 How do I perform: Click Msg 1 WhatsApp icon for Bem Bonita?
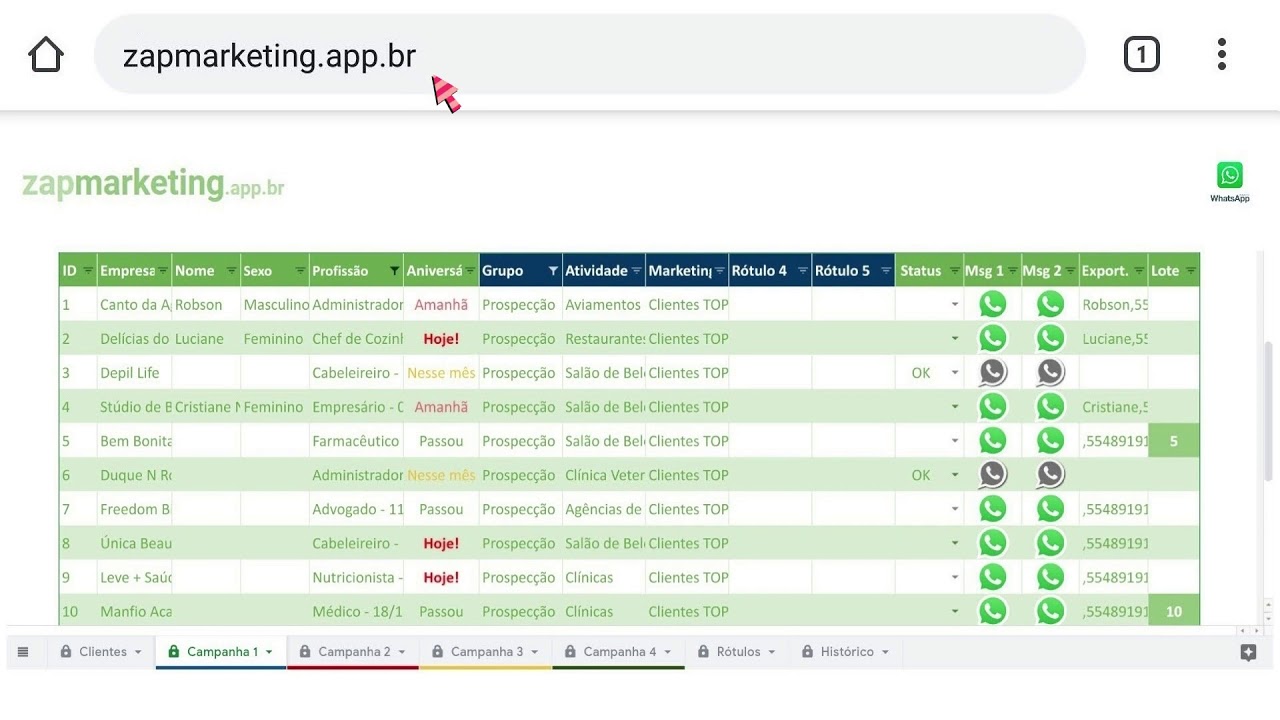point(992,440)
